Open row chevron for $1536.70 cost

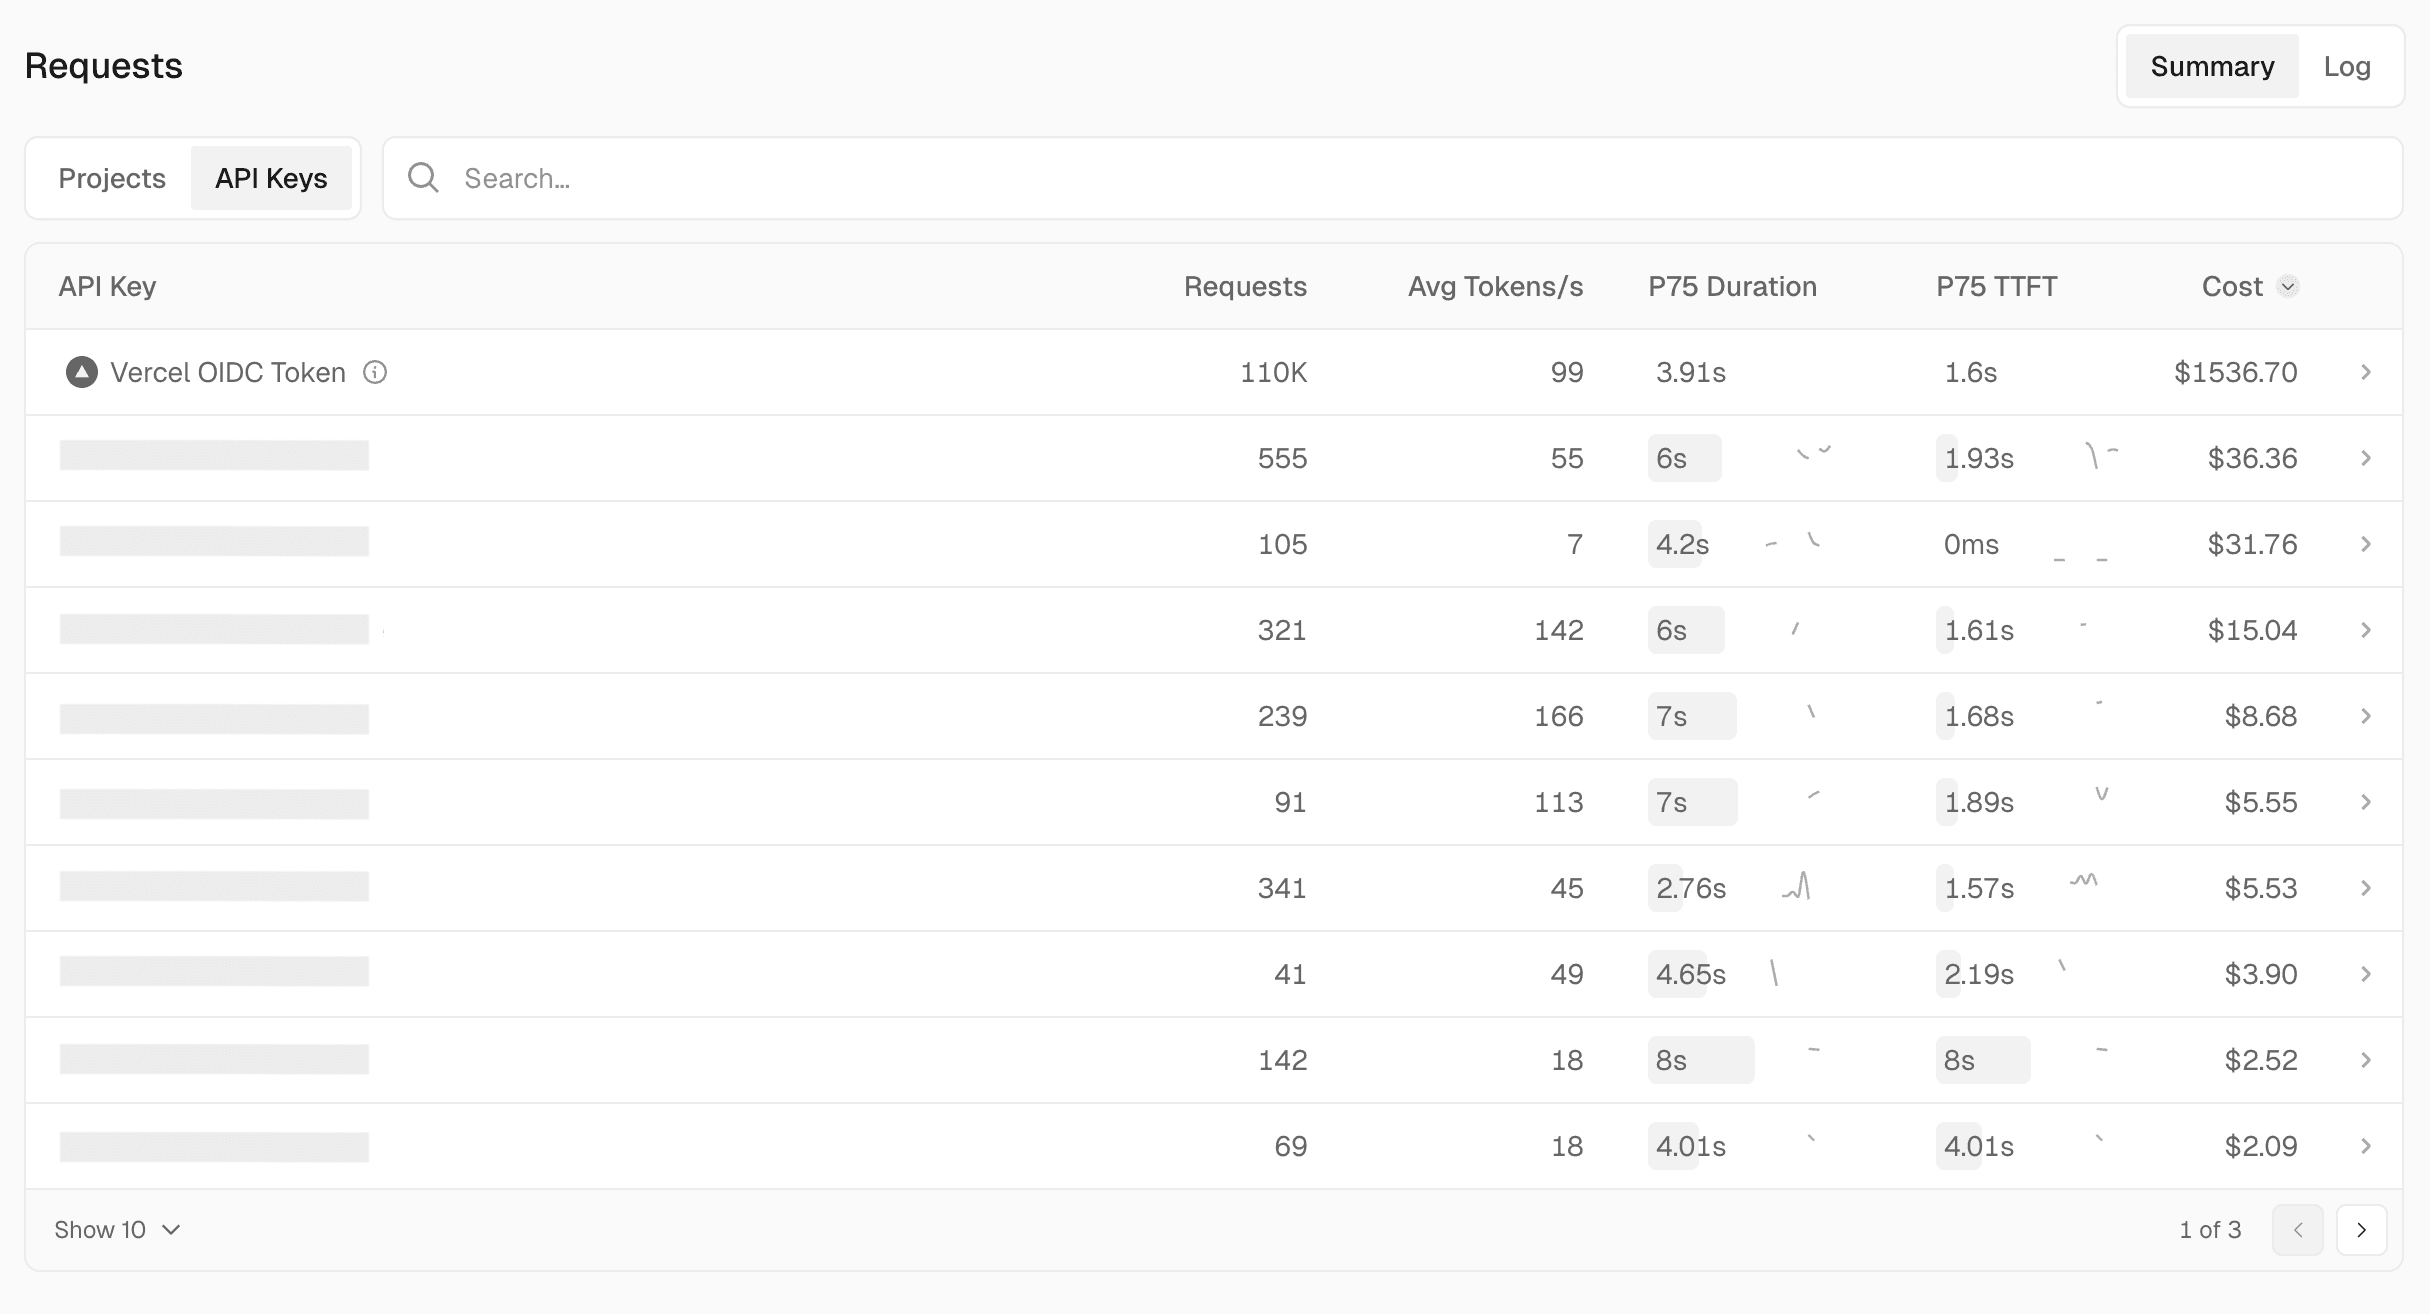pos(2366,372)
